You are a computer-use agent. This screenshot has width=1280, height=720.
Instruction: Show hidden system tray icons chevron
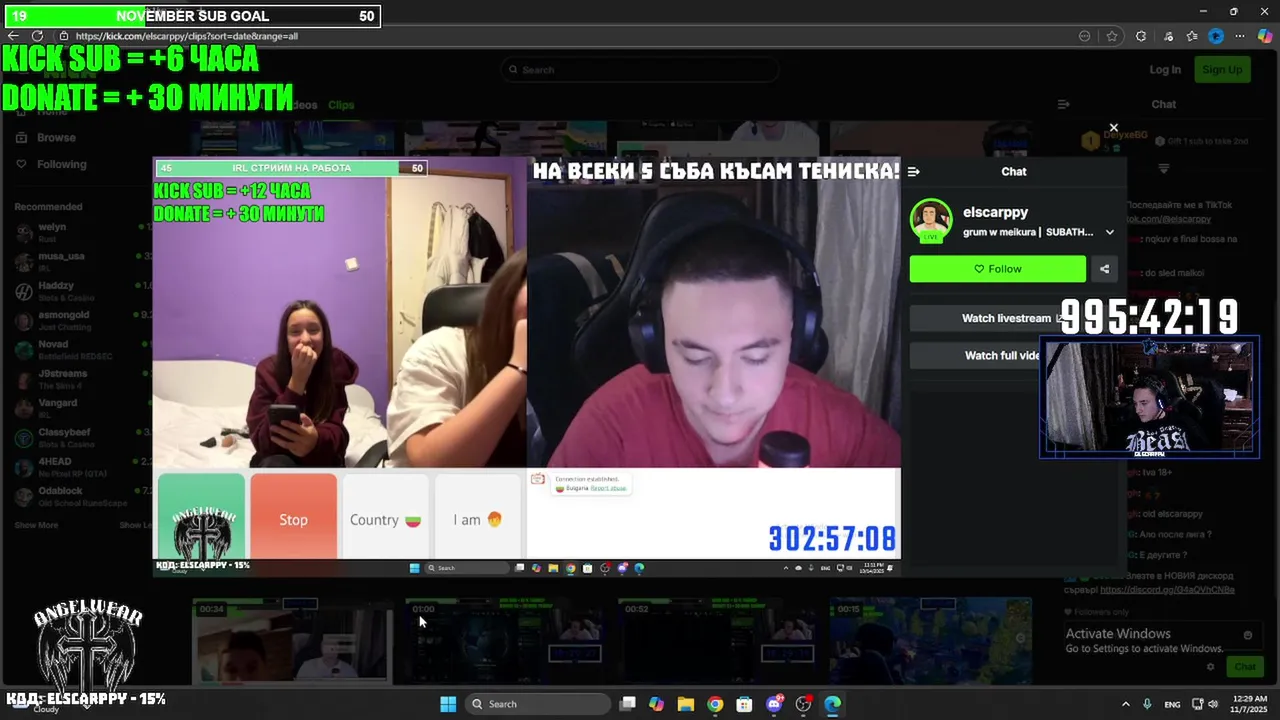(1125, 704)
